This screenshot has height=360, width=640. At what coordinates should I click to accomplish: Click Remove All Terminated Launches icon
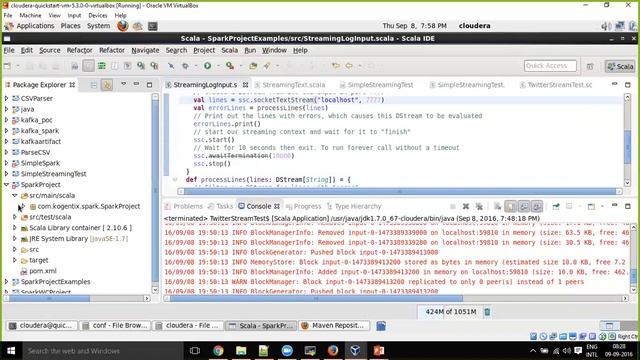click(479, 207)
